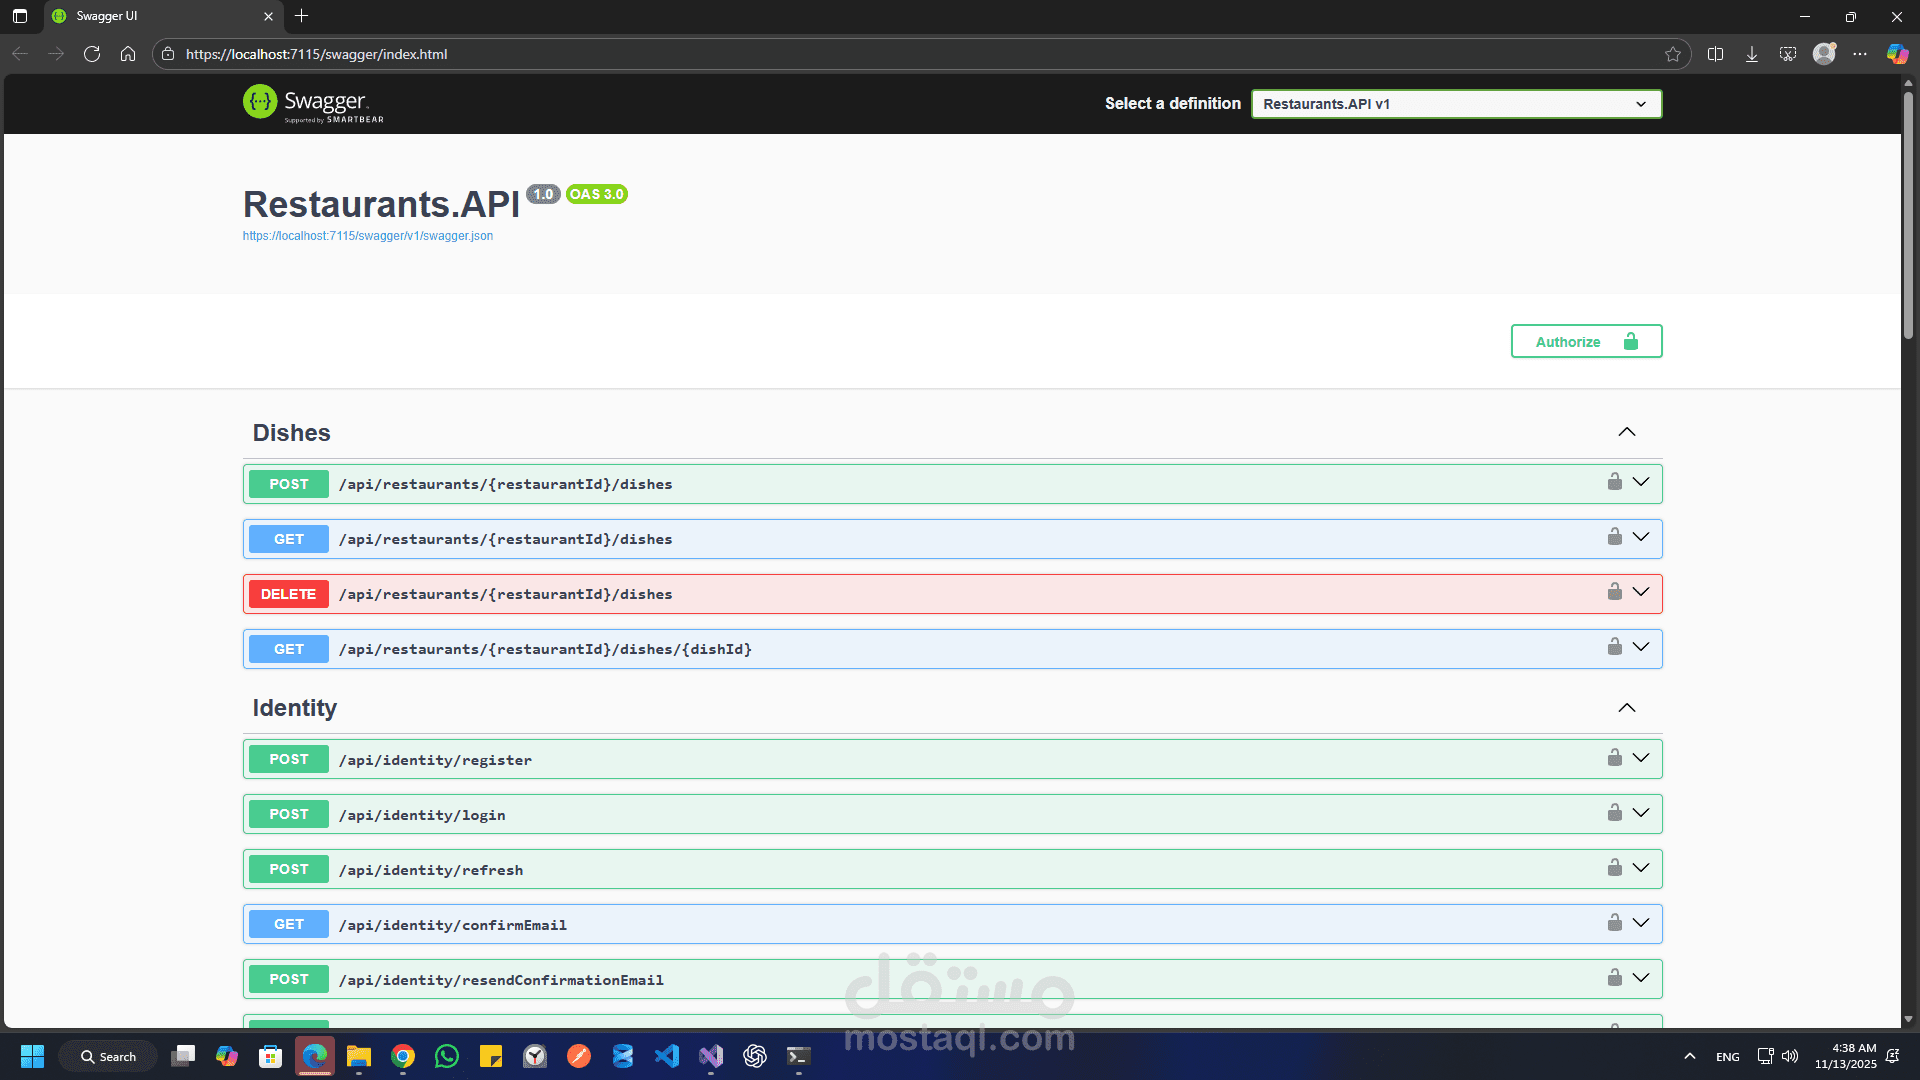This screenshot has height=1080, width=1920.
Task: Click the OAS 3.0 badge
Action: click(x=597, y=194)
